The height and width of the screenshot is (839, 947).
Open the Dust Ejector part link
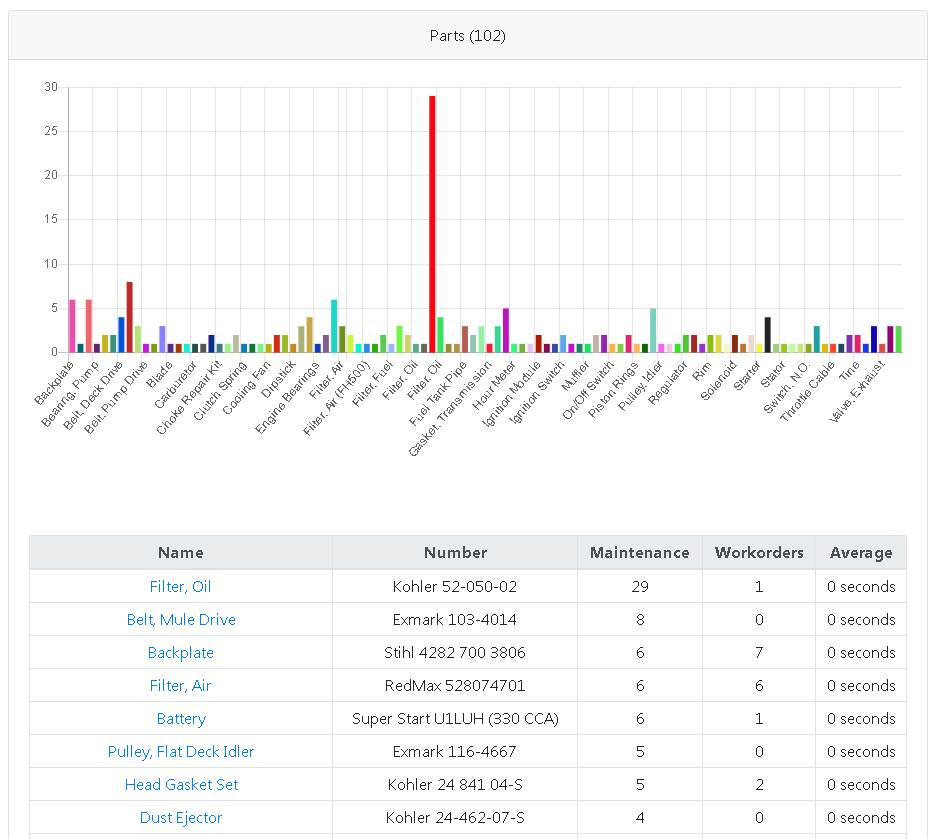pyautogui.click(x=181, y=818)
